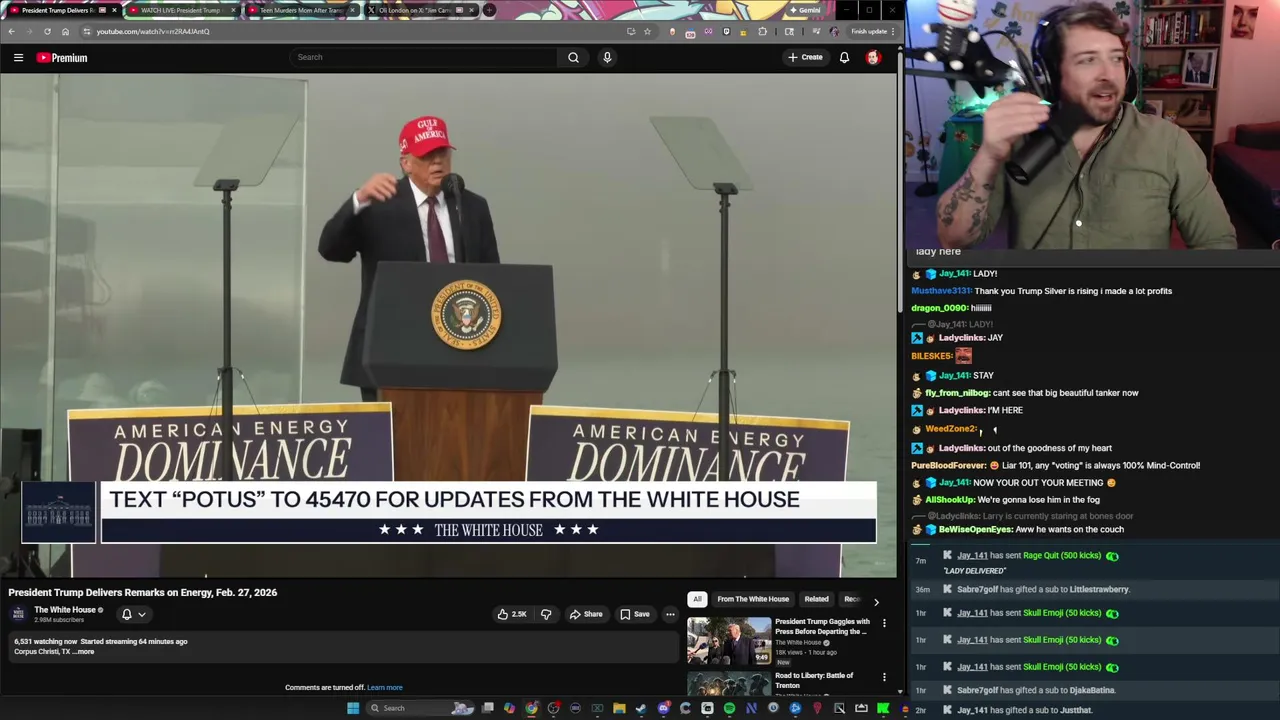Open the Gemini button in the tab strip
Screen dimensions: 1280x720
click(x=805, y=10)
